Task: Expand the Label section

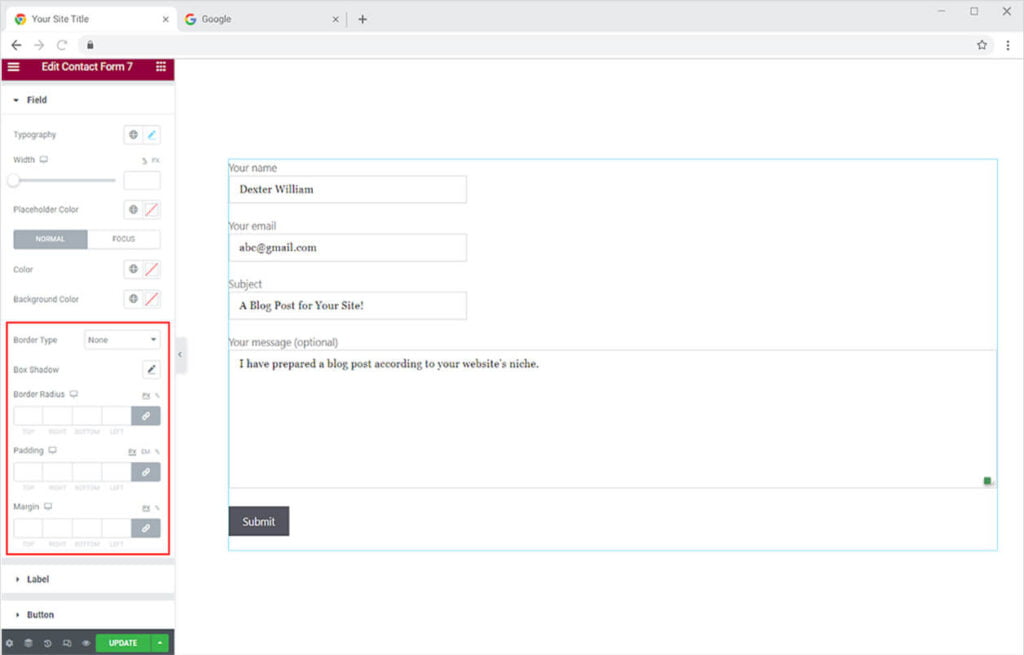Action: (x=37, y=579)
